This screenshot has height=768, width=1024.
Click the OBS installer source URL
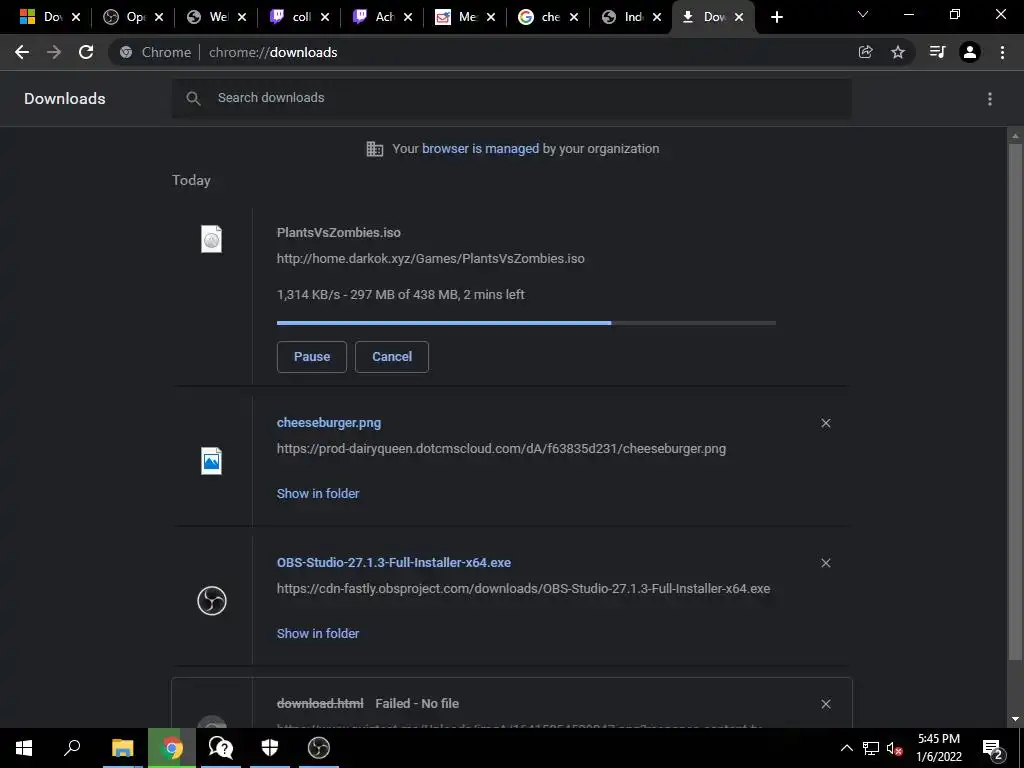tap(523, 588)
